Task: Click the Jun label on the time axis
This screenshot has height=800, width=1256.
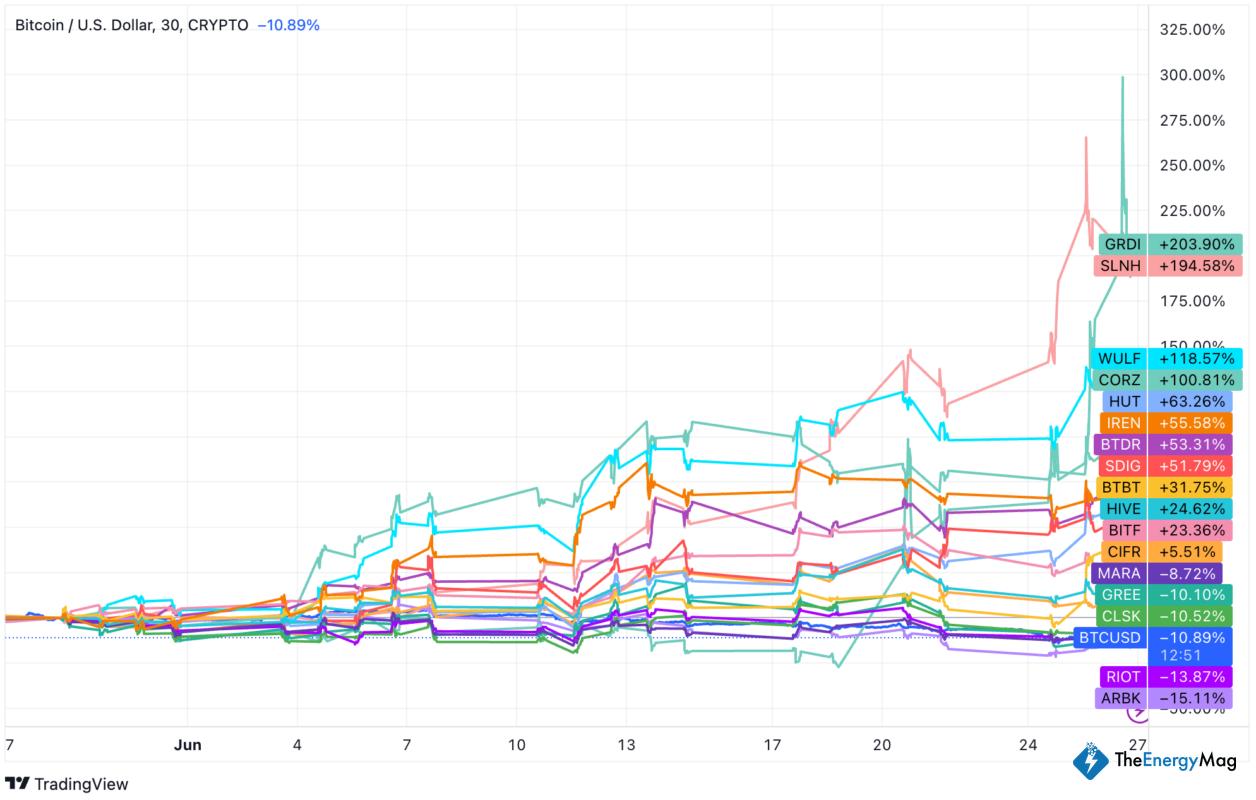Action: click(188, 745)
